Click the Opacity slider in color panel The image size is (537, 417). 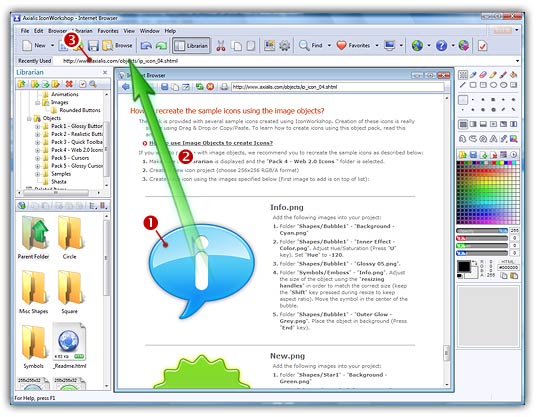[x=483, y=230]
